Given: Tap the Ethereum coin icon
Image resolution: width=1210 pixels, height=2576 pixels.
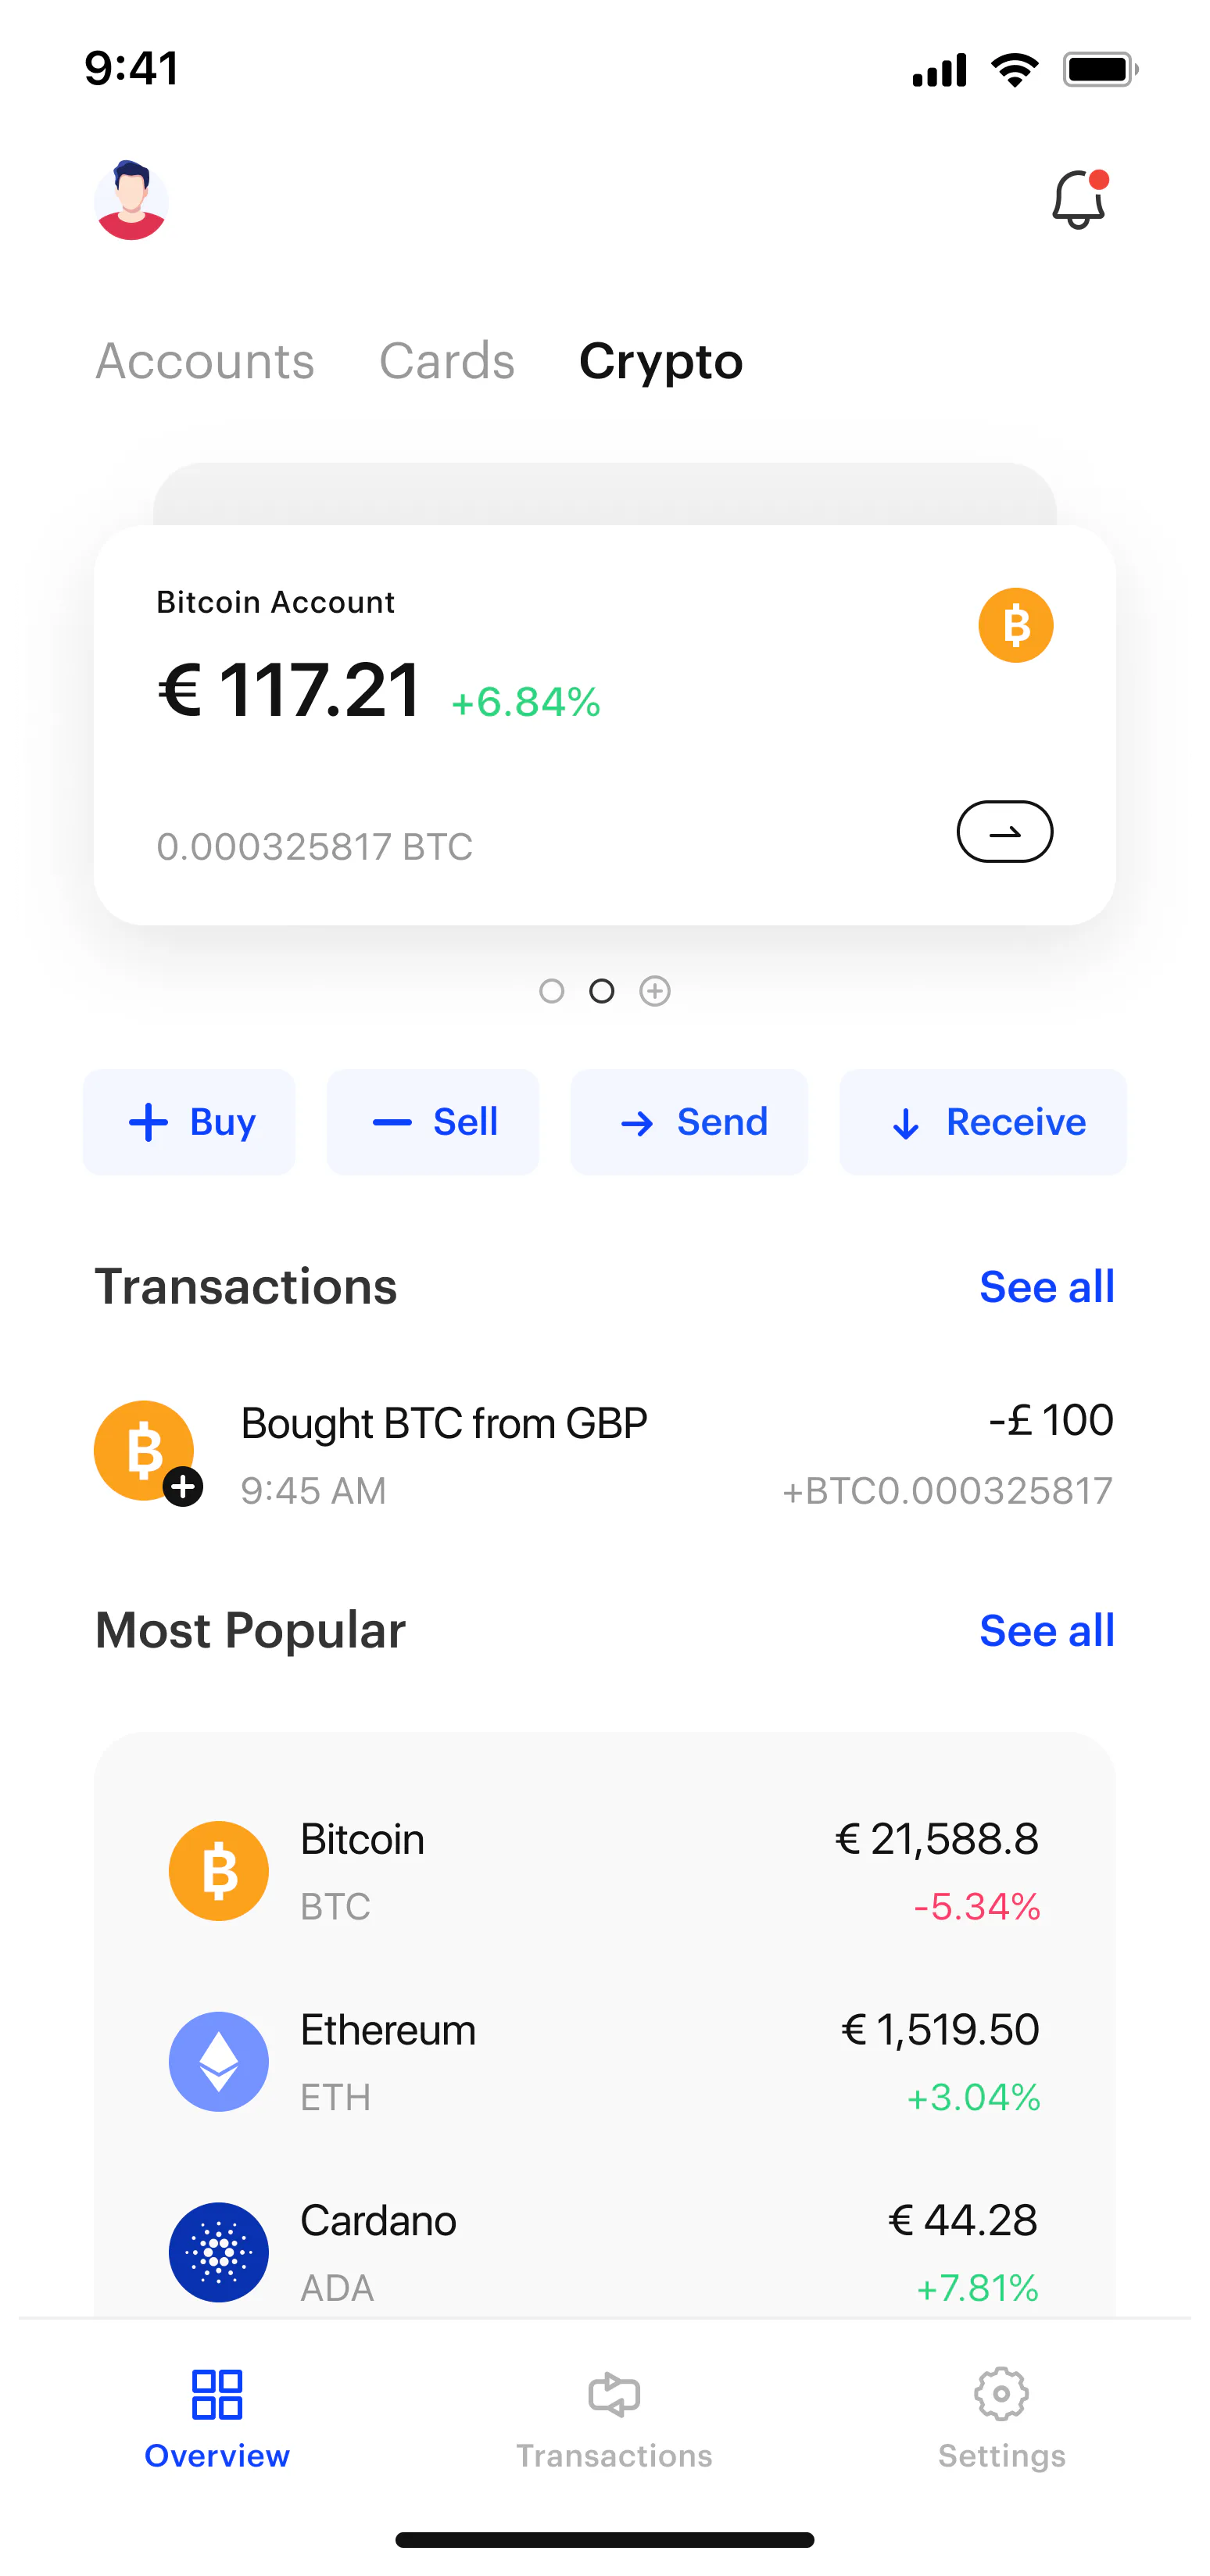Looking at the screenshot, I should point(218,2061).
